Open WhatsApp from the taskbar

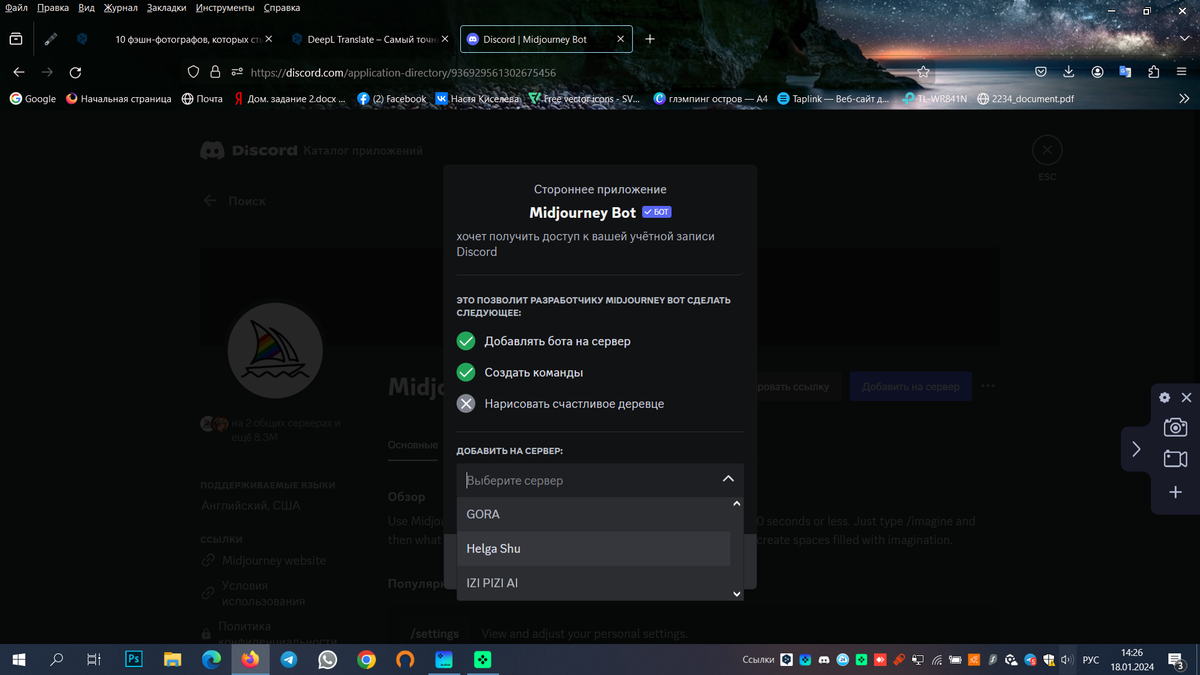(328, 660)
